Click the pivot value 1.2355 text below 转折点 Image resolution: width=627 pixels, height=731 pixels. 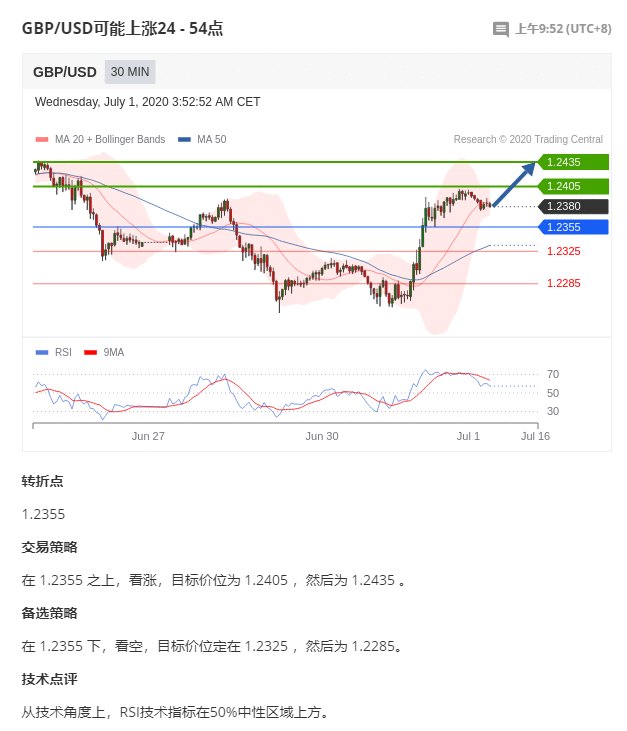[x=43, y=514]
